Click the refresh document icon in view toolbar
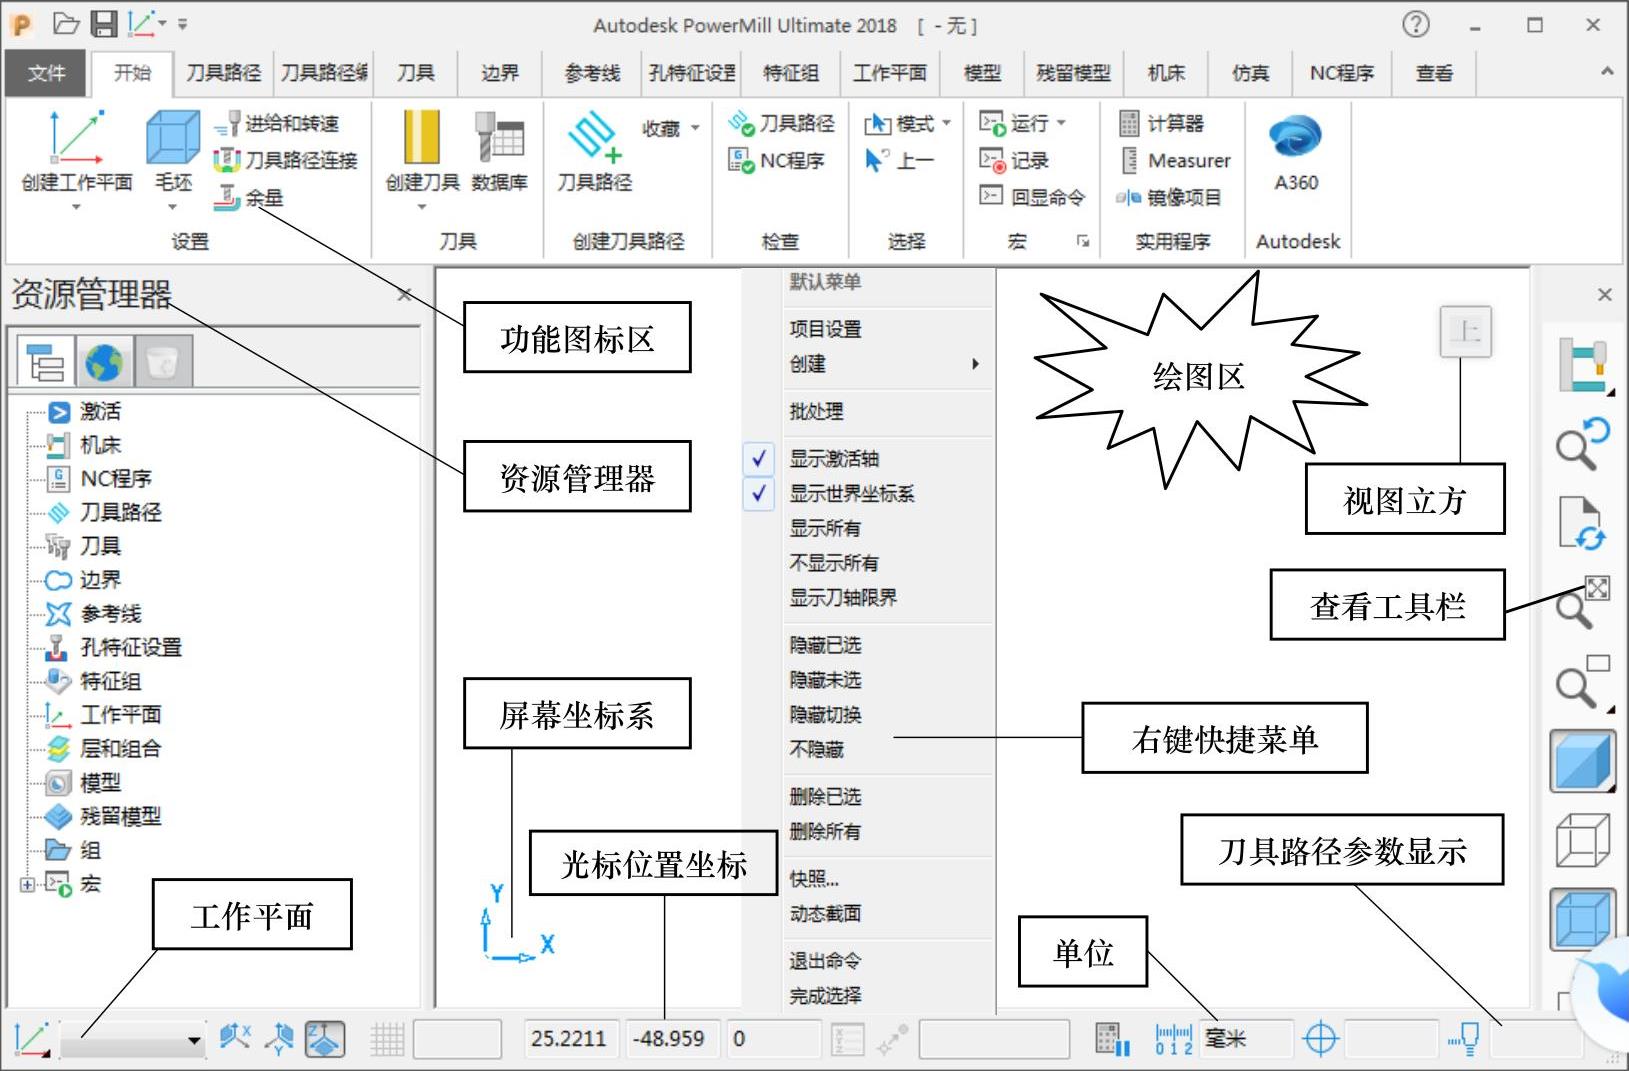Image resolution: width=1629 pixels, height=1071 pixels. coord(1583,522)
